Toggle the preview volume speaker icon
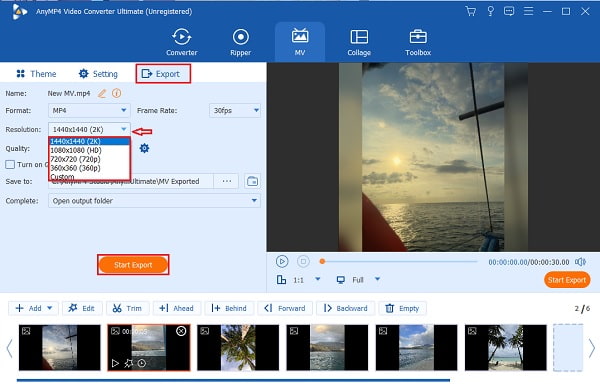 [x=580, y=262]
